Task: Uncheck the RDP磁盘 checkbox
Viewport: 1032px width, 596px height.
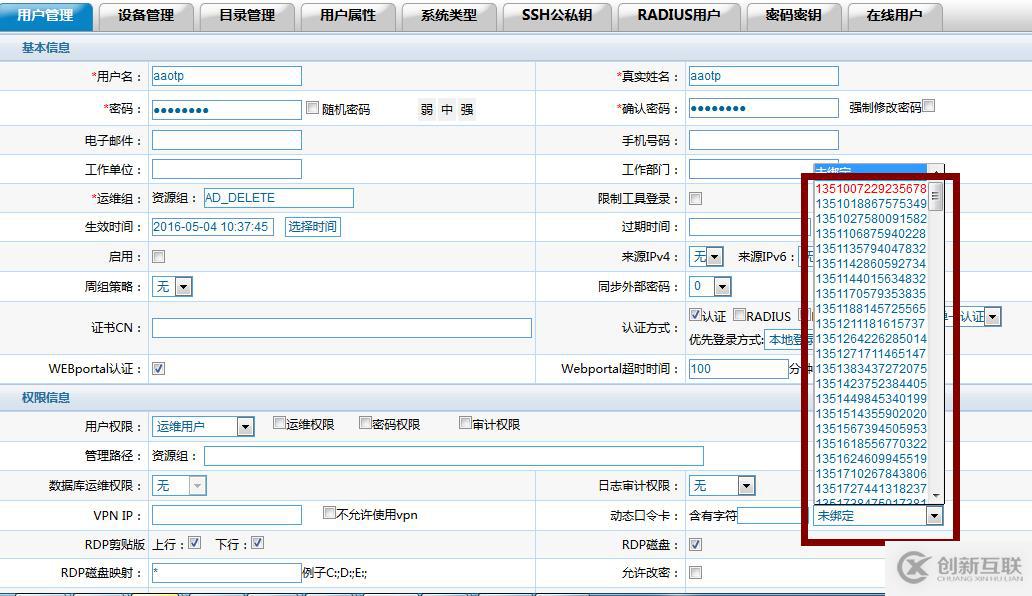Action: point(696,545)
